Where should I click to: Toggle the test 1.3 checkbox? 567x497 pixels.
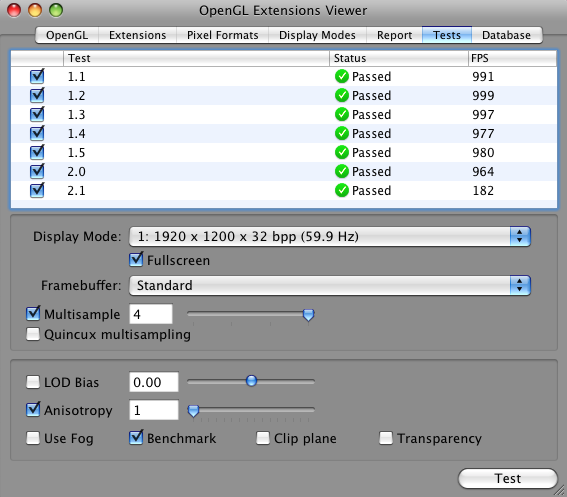click(37, 114)
